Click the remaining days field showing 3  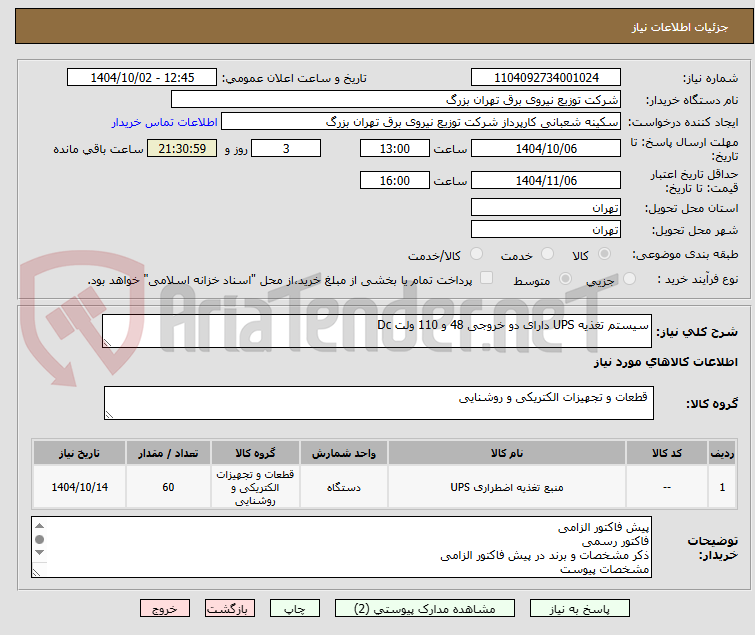click(286, 148)
